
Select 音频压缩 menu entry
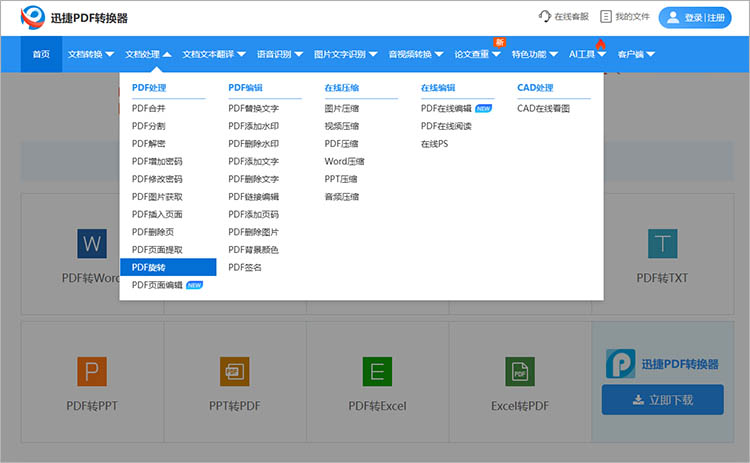tap(342, 197)
